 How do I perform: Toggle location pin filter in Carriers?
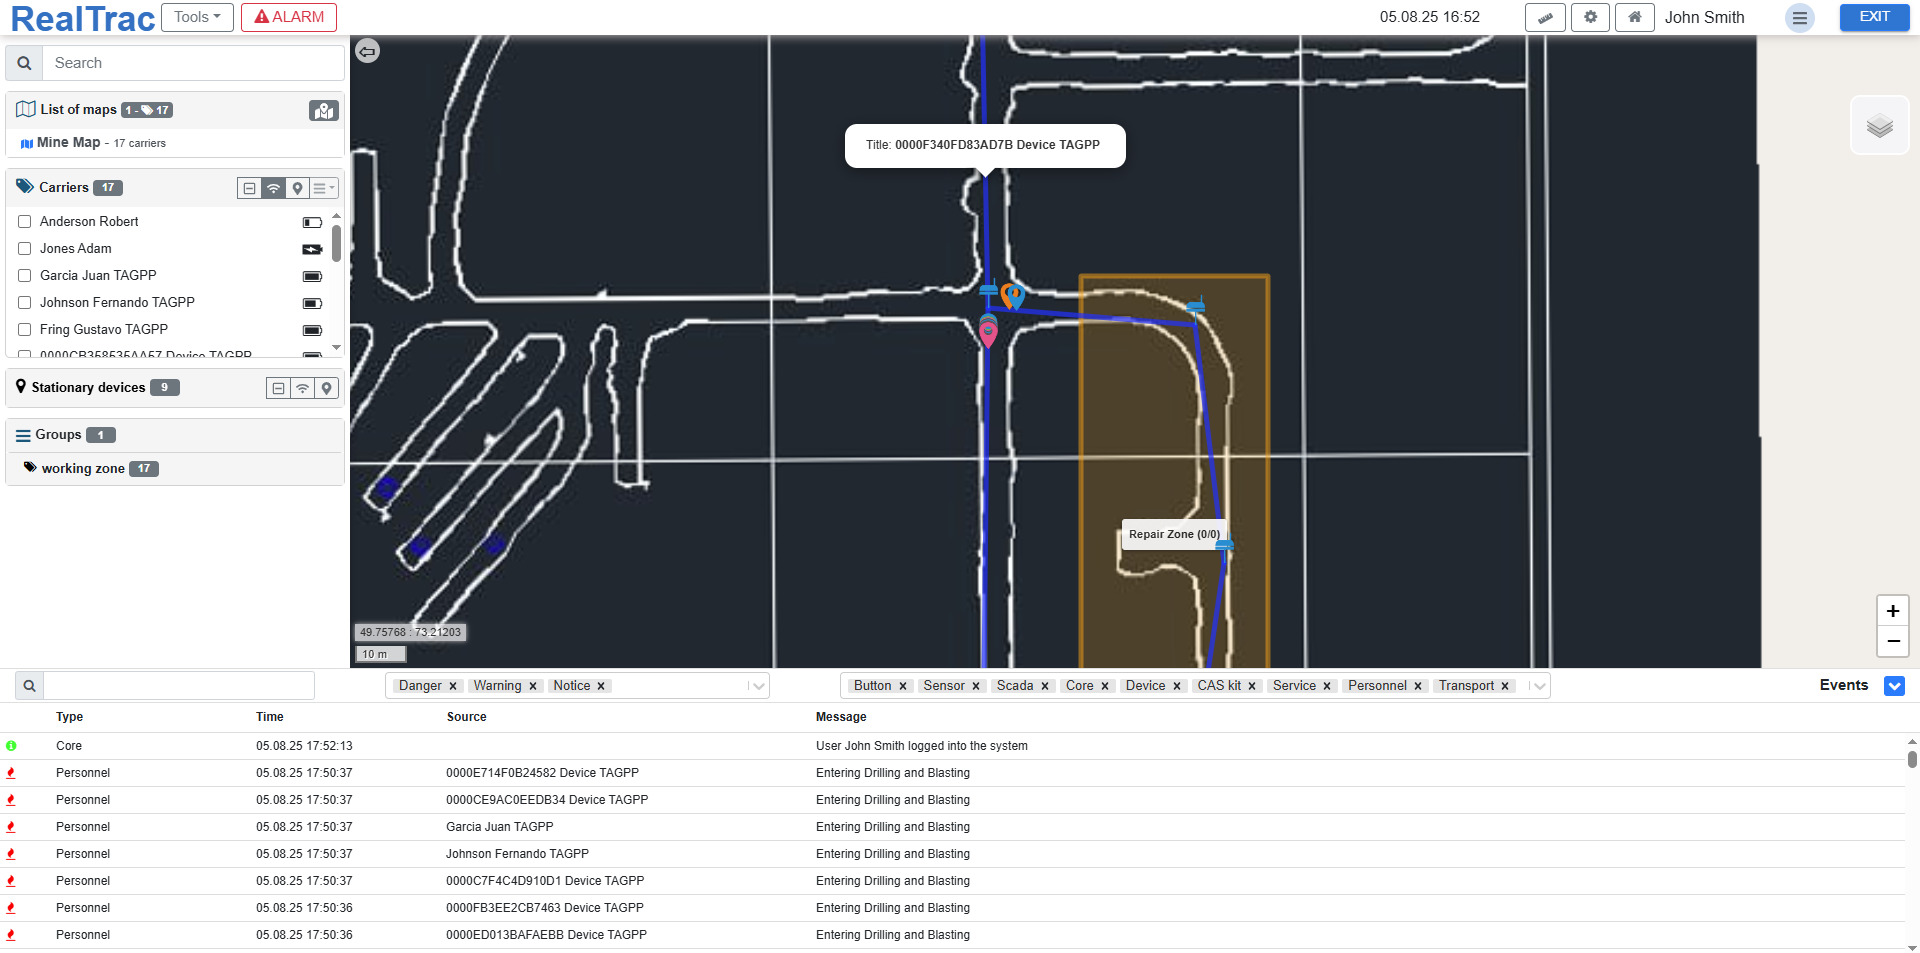297,188
